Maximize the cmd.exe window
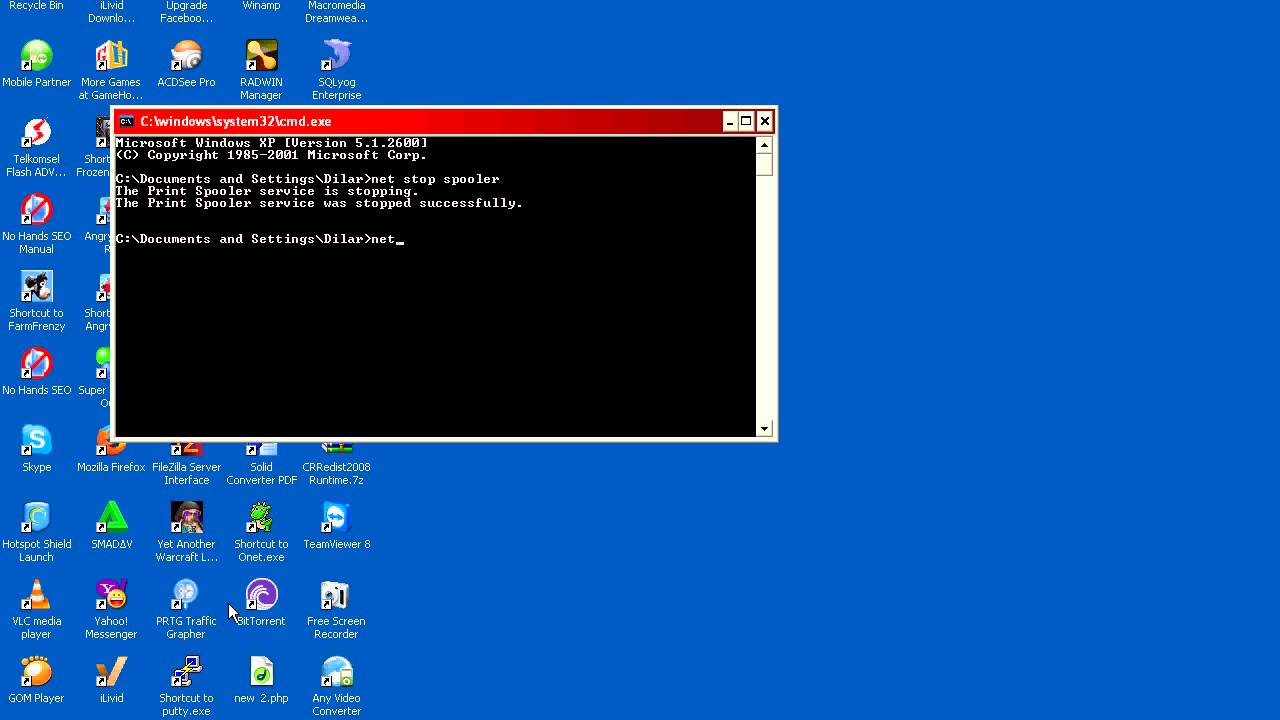This screenshot has height=720, width=1280. point(746,122)
